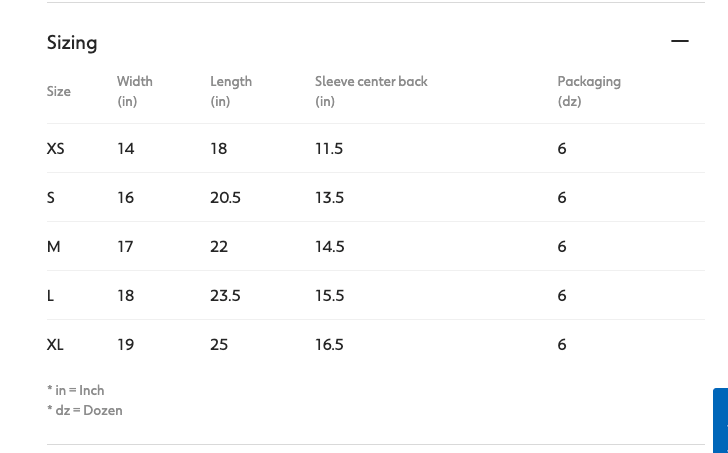
Task: Click the 20.5 length value
Action: click(225, 197)
